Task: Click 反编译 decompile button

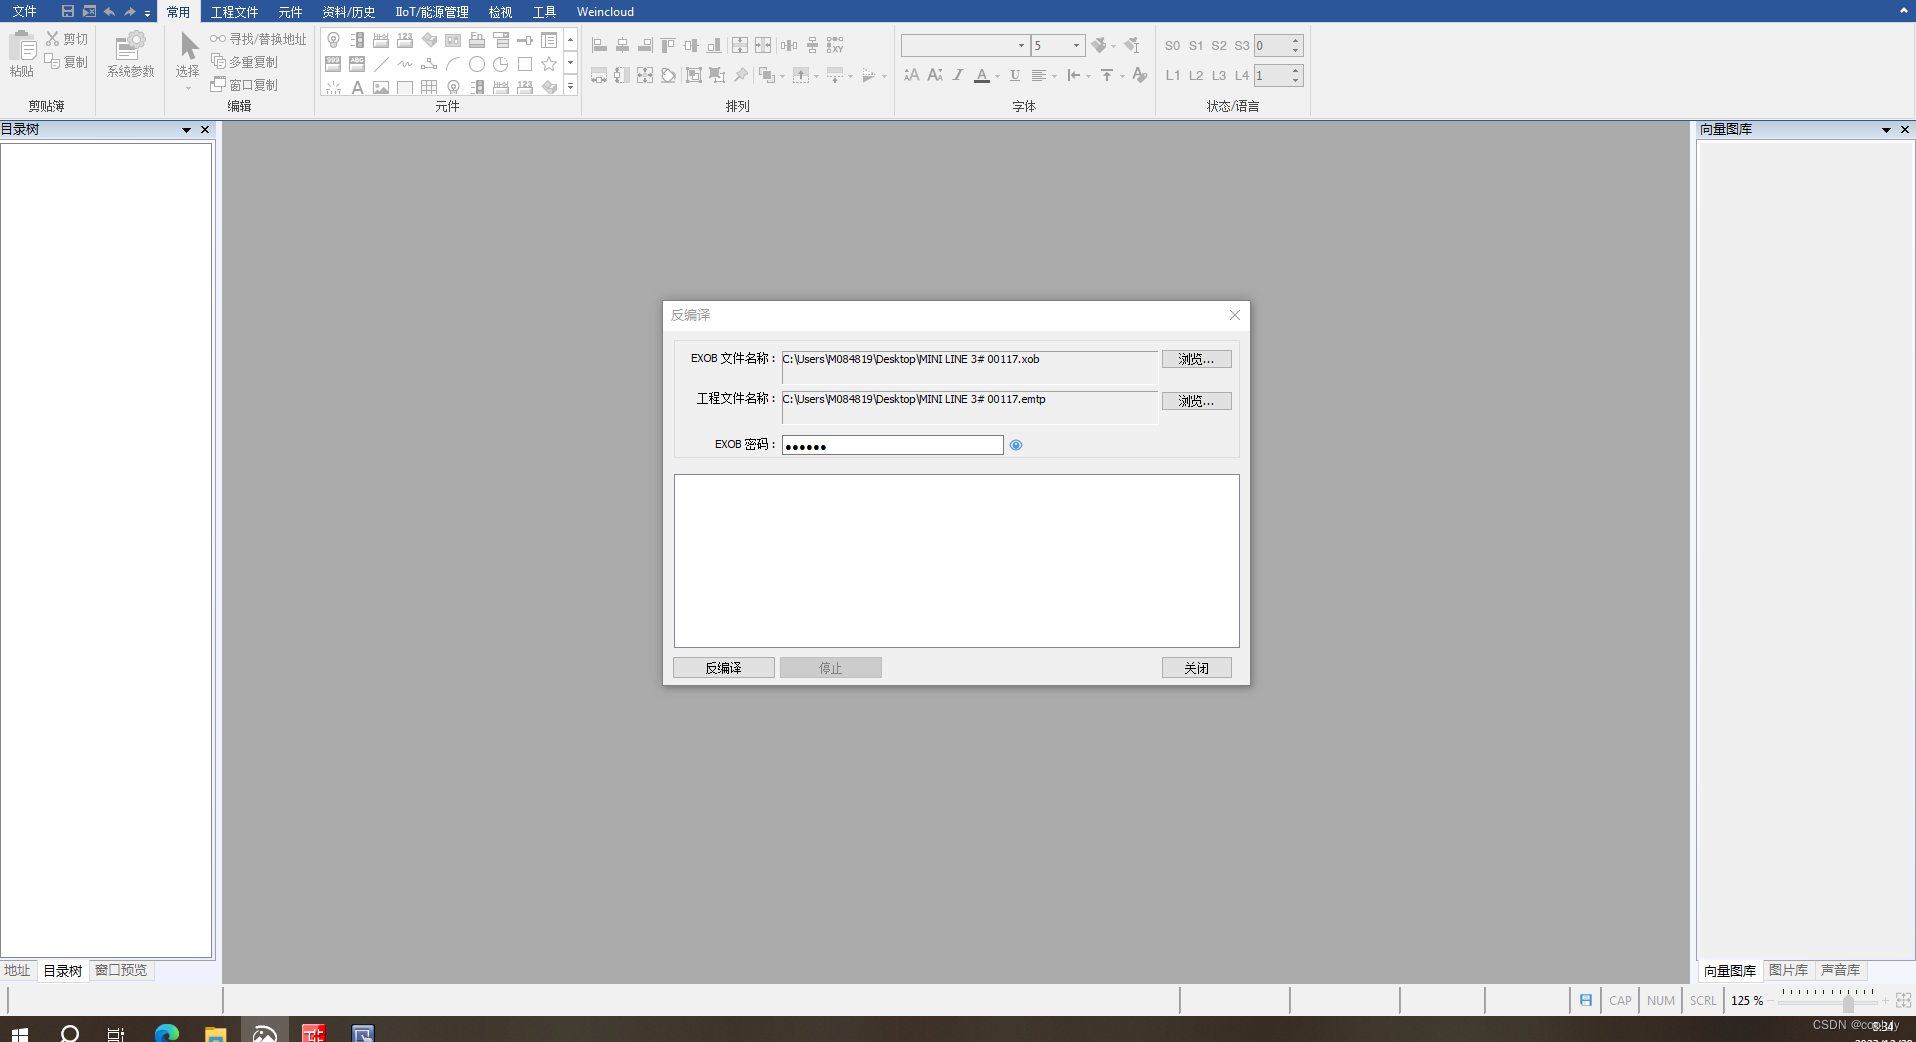Action: point(724,668)
